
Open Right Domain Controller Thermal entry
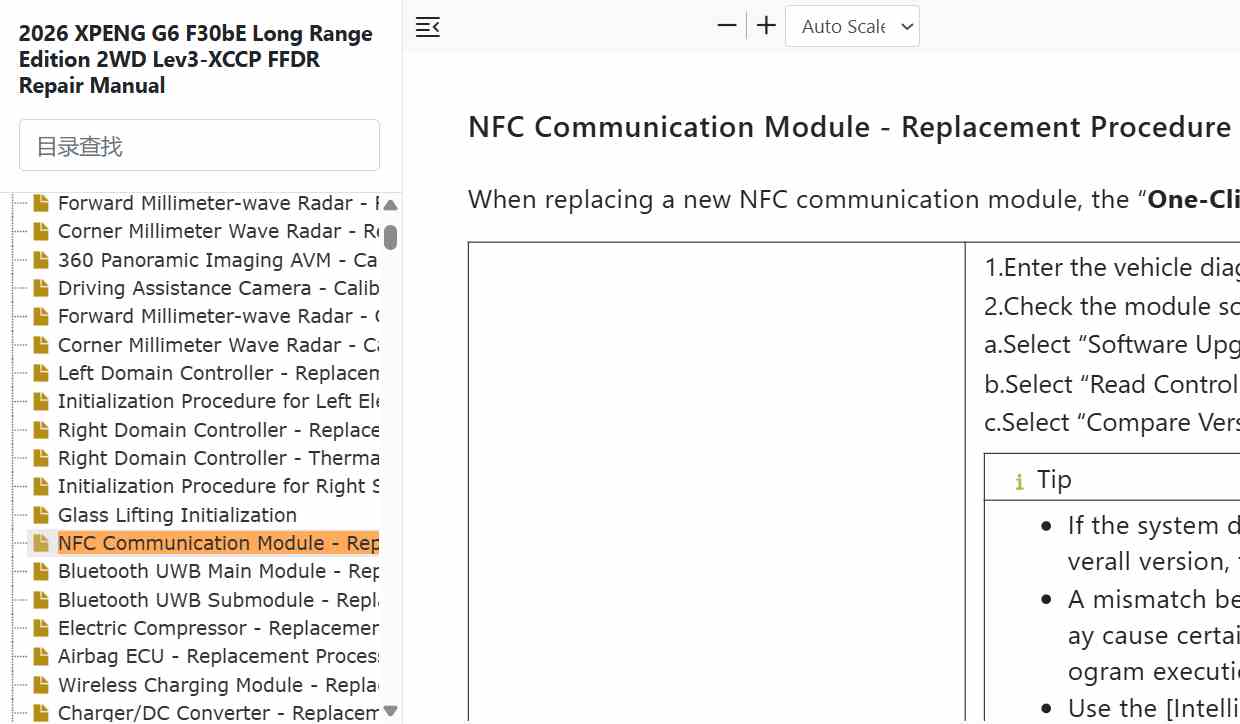218,458
